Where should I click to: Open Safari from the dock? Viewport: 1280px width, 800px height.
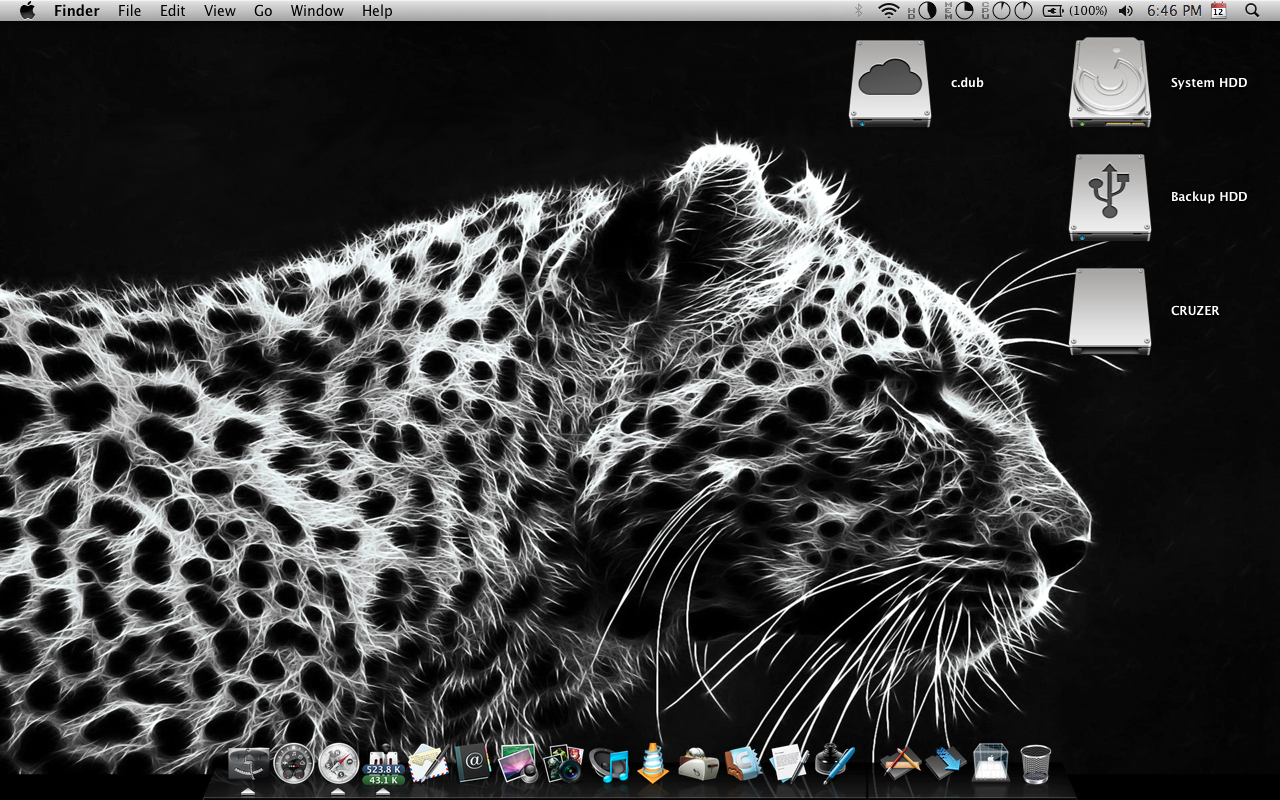tap(338, 764)
